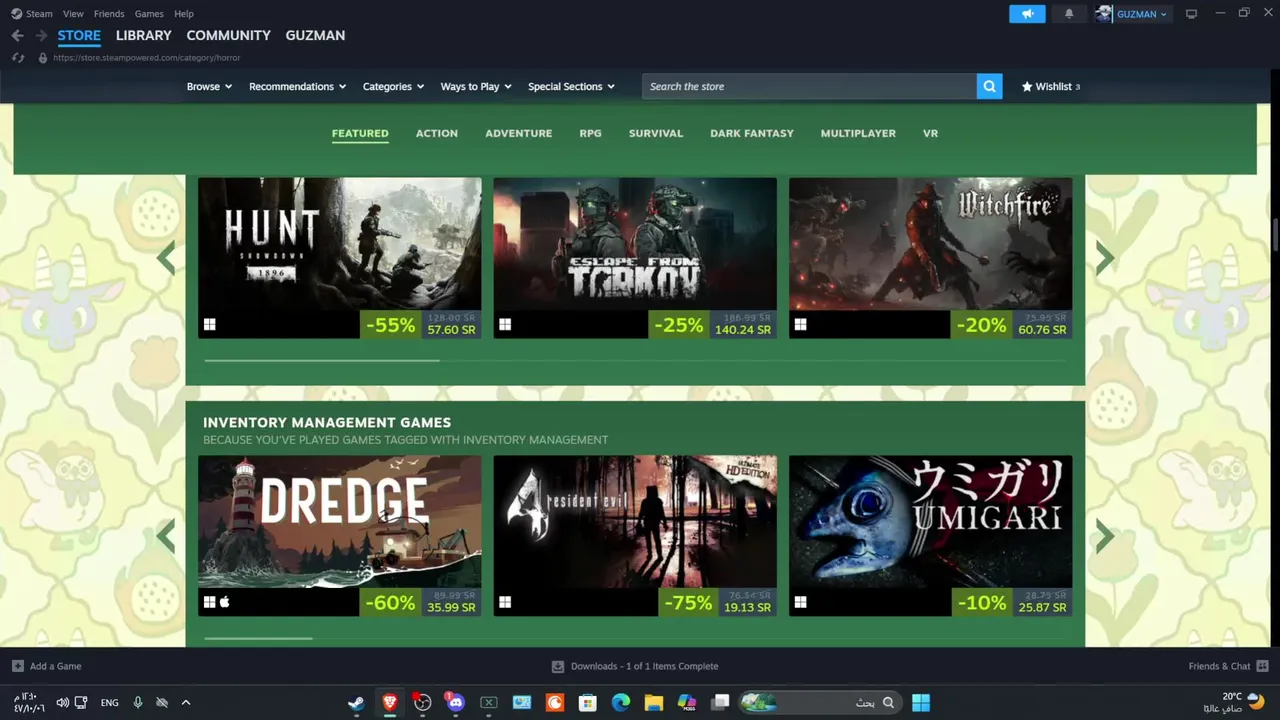Expand the Browse menu
The width and height of the screenshot is (1280, 720).
coord(209,86)
